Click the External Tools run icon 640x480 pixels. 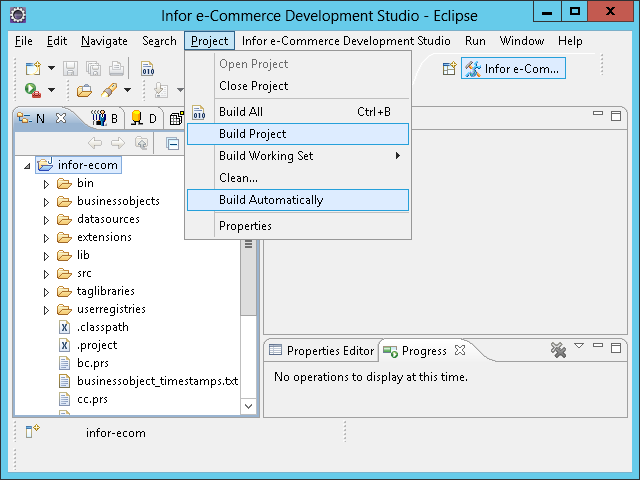click(x=32, y=90)
